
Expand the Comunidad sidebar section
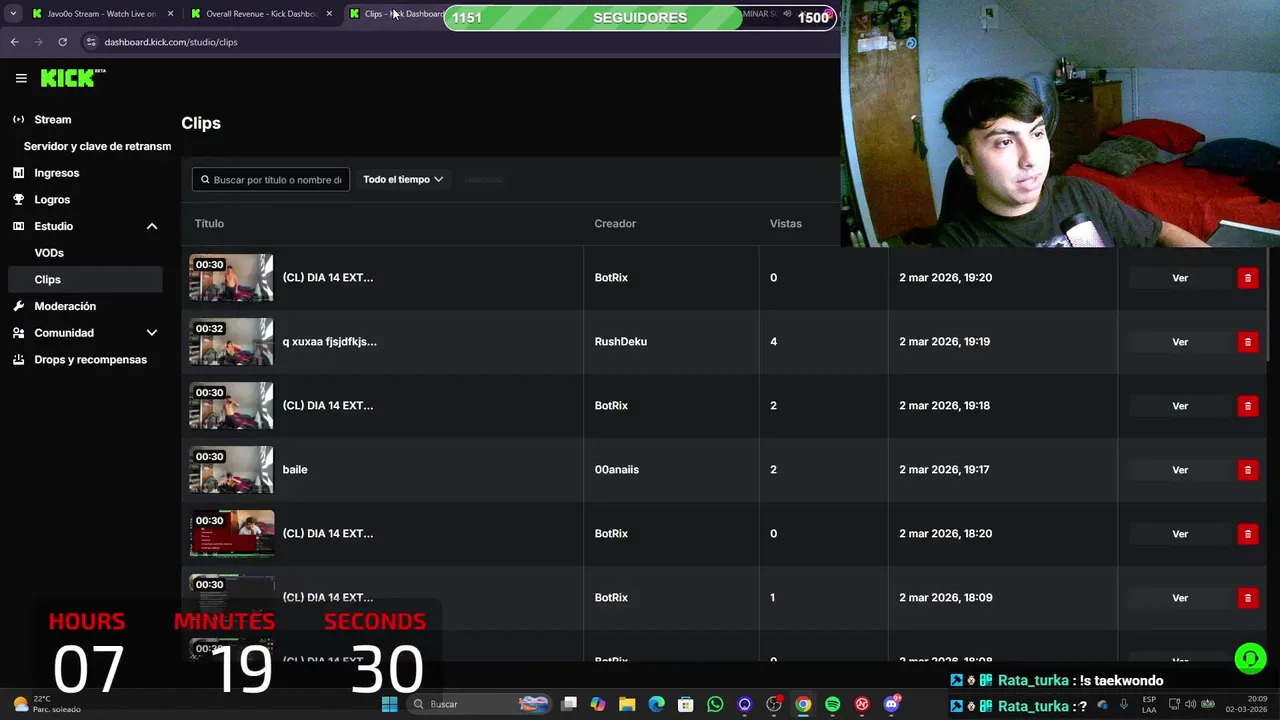click(x=152, y=333)
